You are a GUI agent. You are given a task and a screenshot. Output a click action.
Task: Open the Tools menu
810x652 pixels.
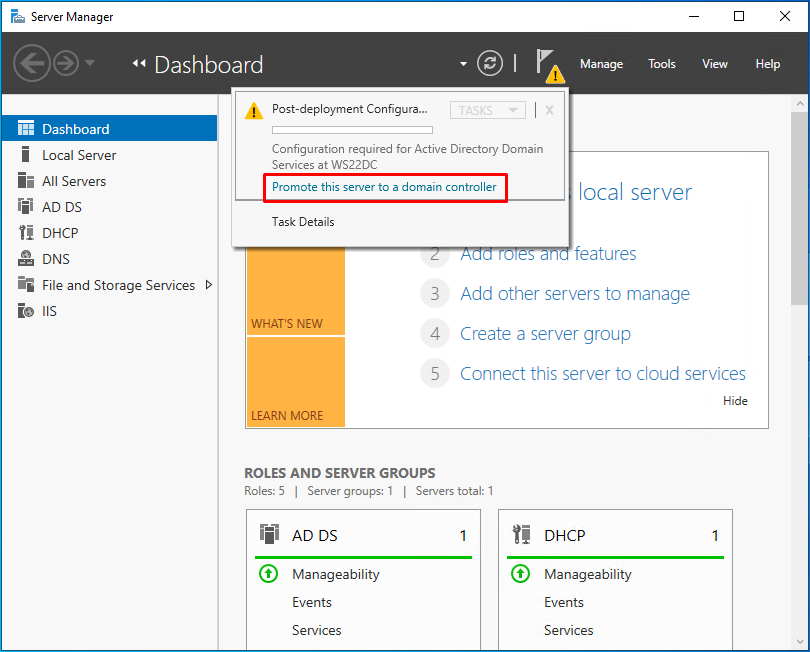[x=662, y=64]
